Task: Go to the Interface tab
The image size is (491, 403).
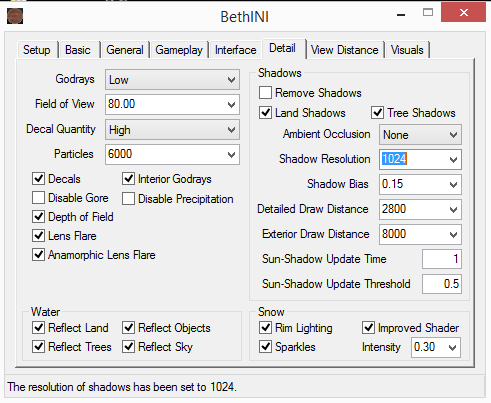Action: (x=235, y=50)
